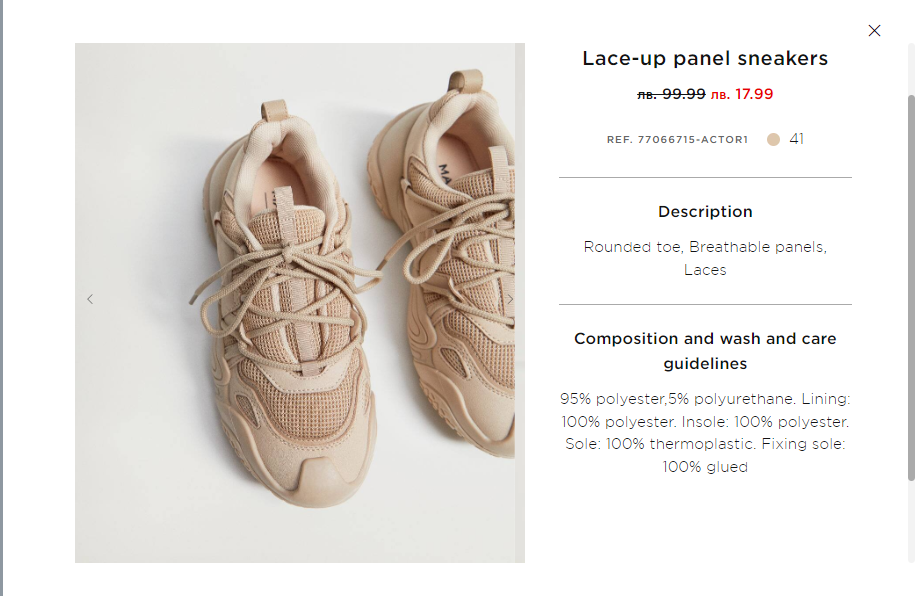Click the REF. 77066715-ACTOR1 reference code
Image resolution: width=920 pixels, height=596 pixels.
pos(677,140)
